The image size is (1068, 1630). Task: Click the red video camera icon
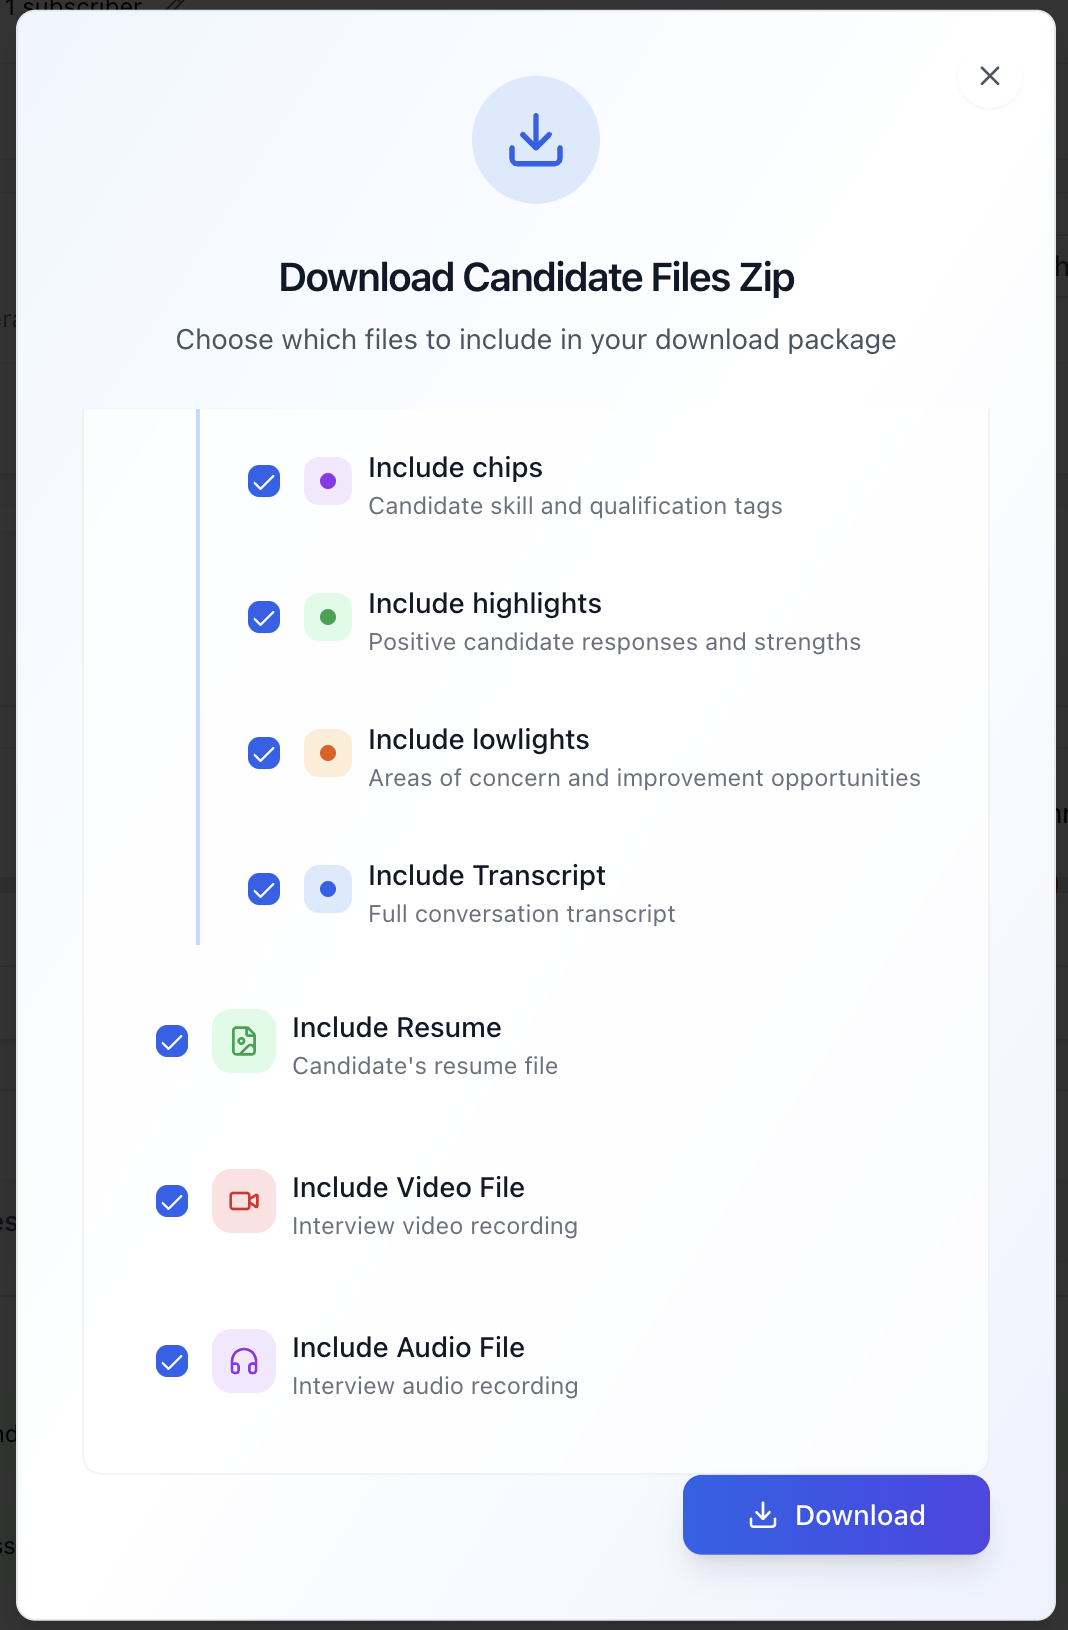pyautogui.click(x=244, y=1201)
